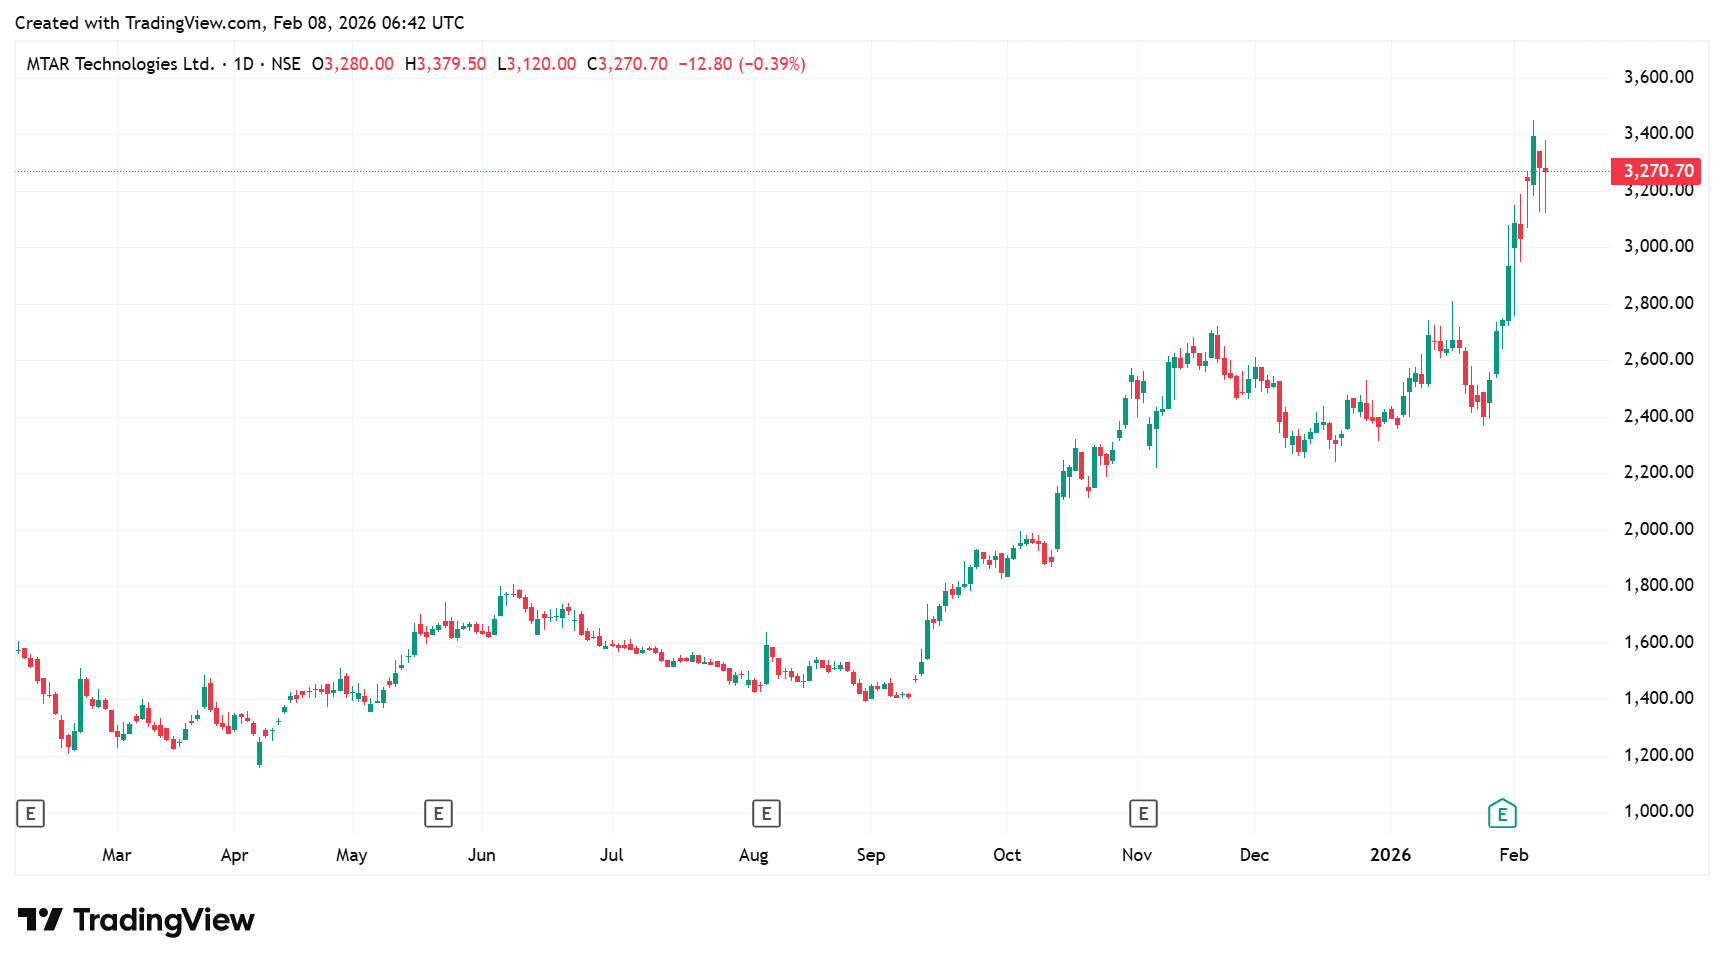Screen dimensions: 1724x965
Task: Click the NSE exchange label
Action: pos(286,64)
